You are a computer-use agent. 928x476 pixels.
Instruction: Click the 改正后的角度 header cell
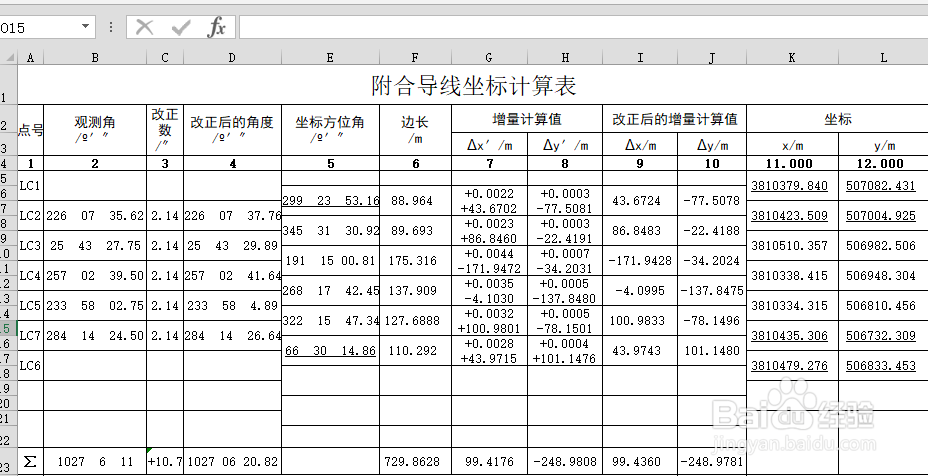coord(232,130)
